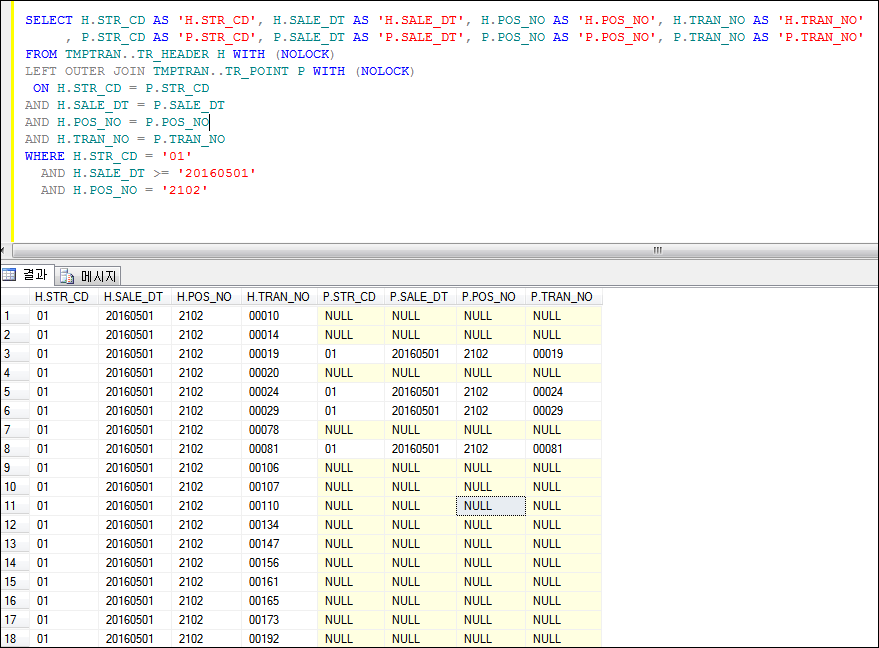Select row header number 11
This screenshot has height=648, width=879.
(15, 506)
